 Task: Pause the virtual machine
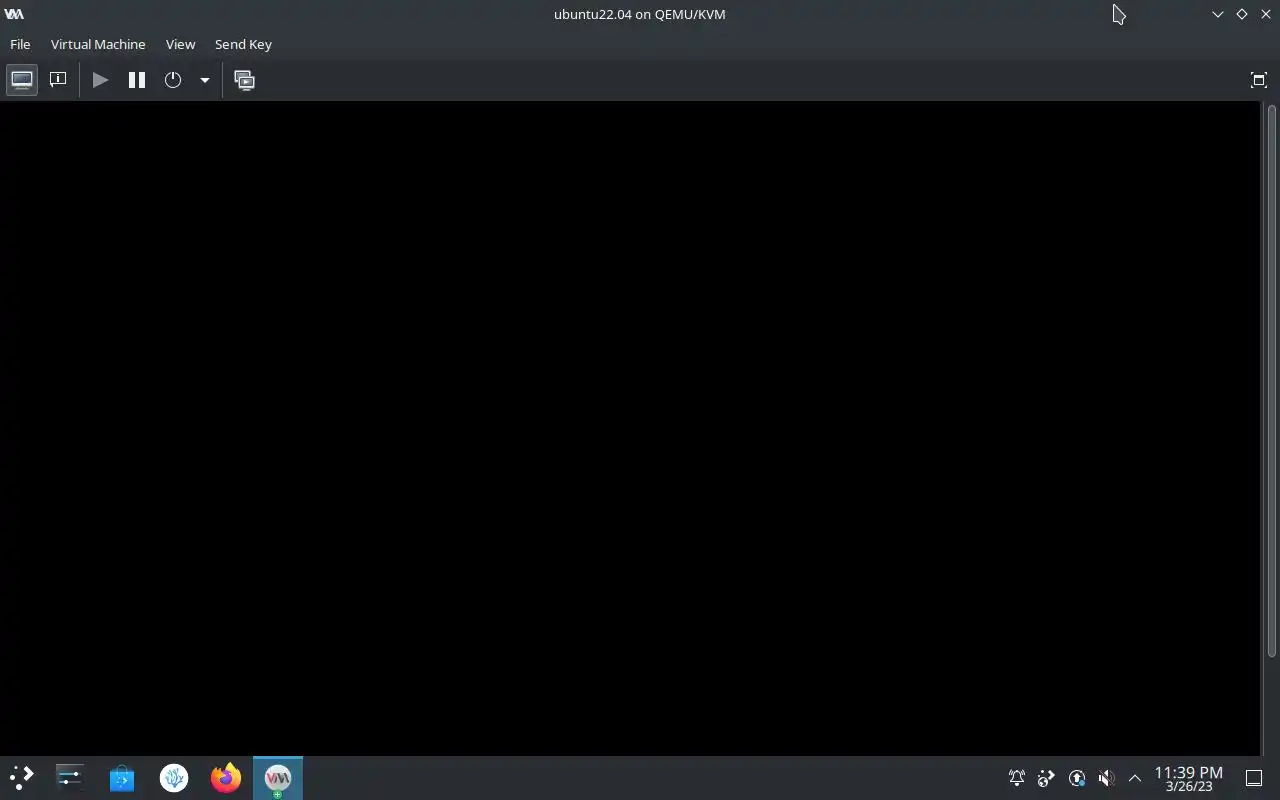coord(137,80)
